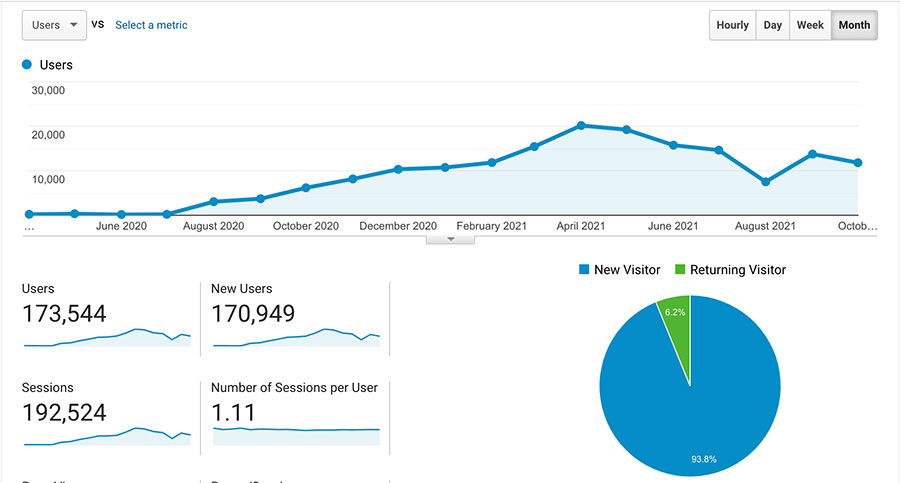Click the June 2020 data point
900x483 pixels.
point(121,214)
